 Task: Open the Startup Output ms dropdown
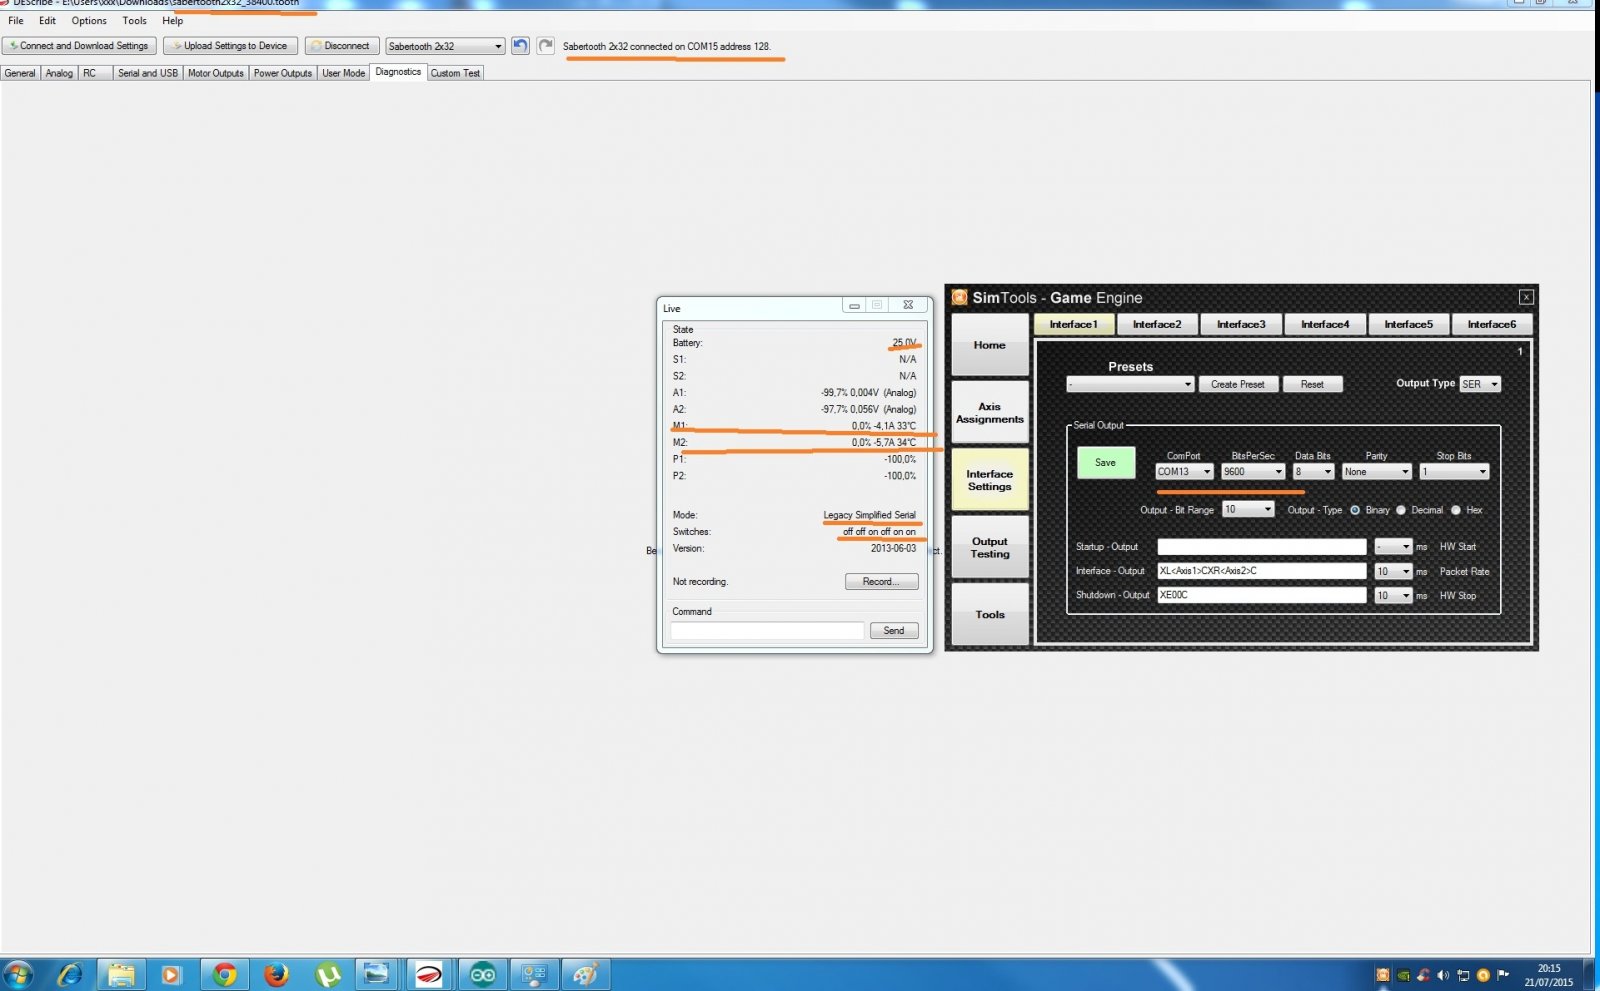pos(1393,547)
